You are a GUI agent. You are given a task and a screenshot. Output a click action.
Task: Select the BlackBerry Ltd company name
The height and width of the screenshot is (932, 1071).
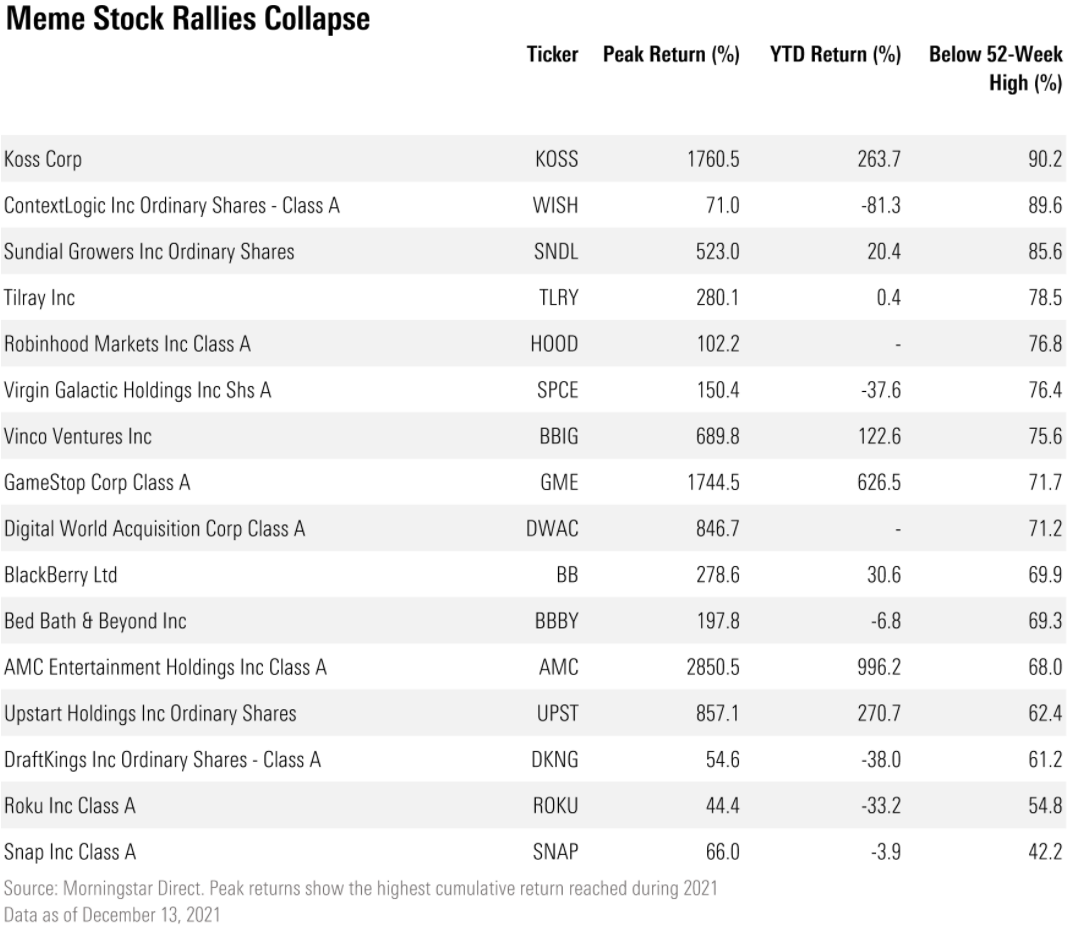[61, 575]
